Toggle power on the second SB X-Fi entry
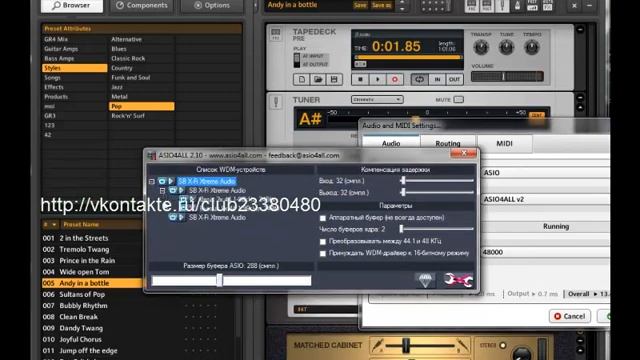Image resolution: width=640 pixels, height=360 pixels. [173, 191]
